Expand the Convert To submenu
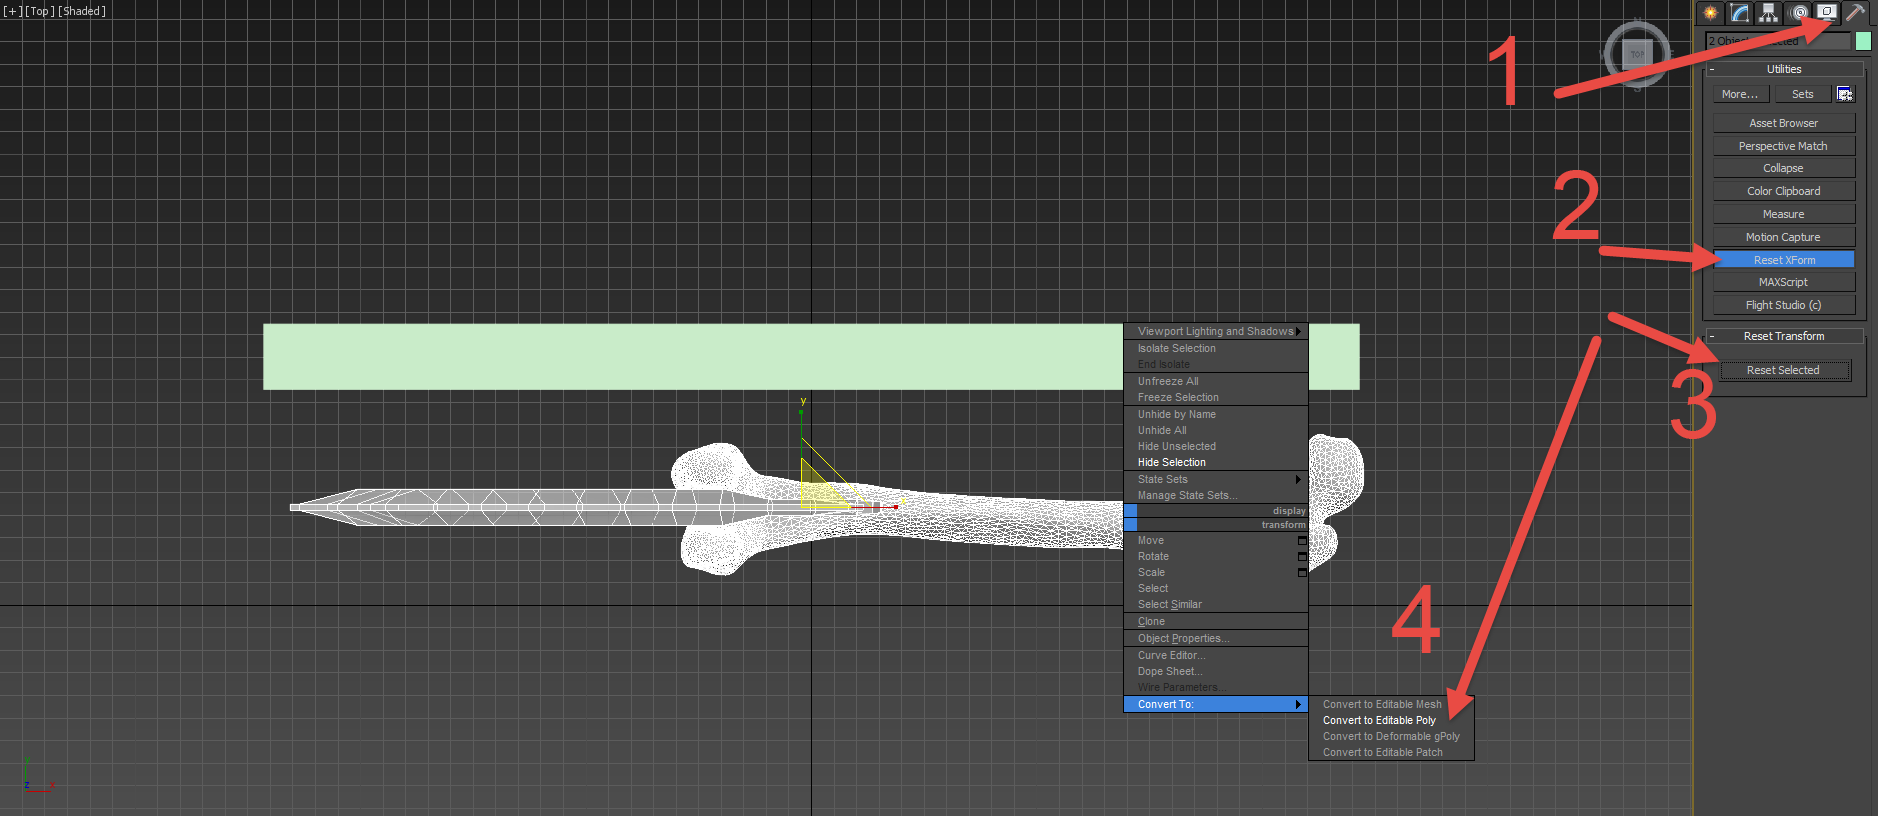Image resolution: width=1878 pixels, height=816 pixels. 1216,704
